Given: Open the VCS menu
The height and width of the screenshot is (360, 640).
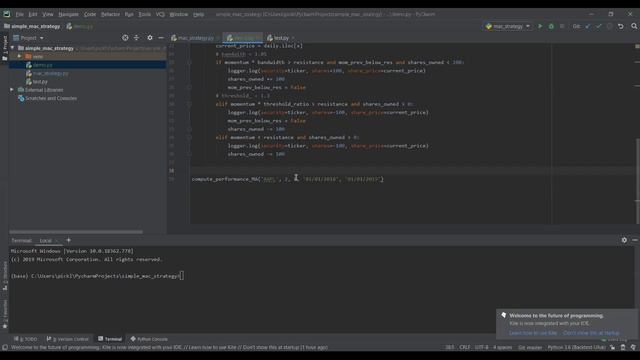Looking at the screenshot, I should click(160, 14).
